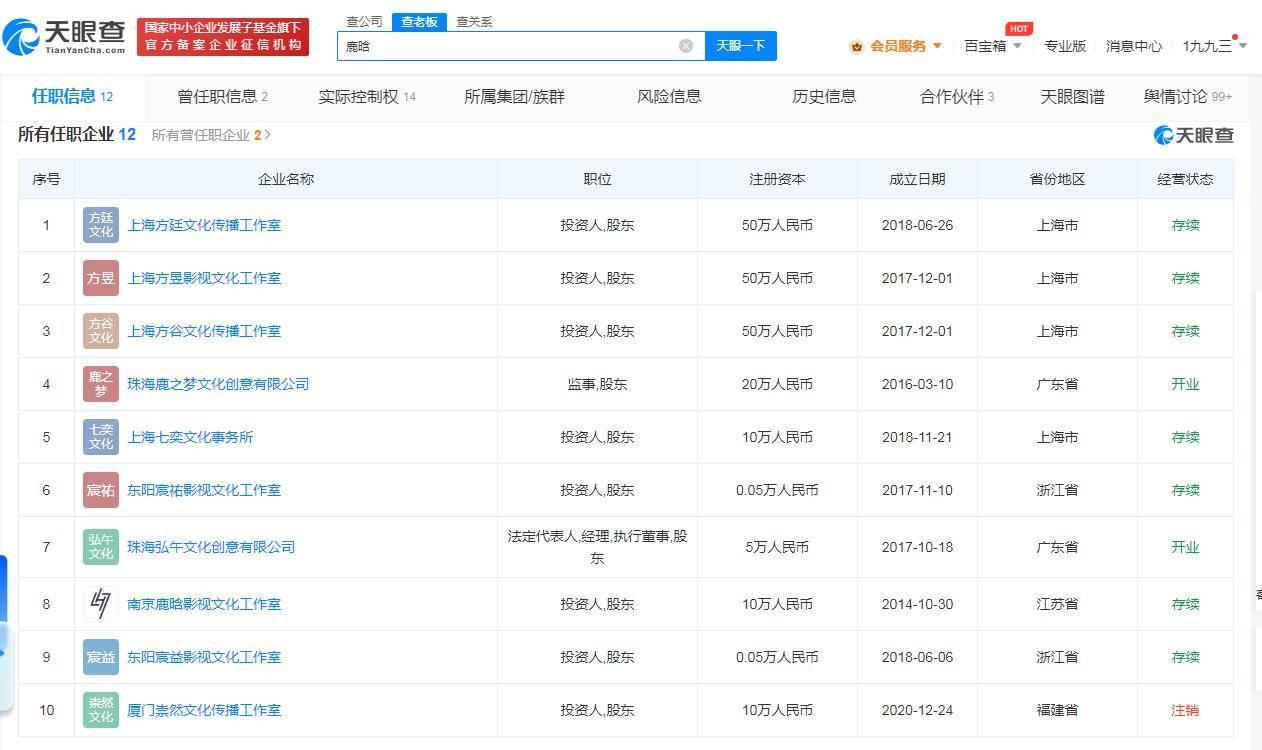Image resolution: width=1262 pixels, height=750 pixels.
Task: Open the 任职信息 tab
Action: coord(72,97)
